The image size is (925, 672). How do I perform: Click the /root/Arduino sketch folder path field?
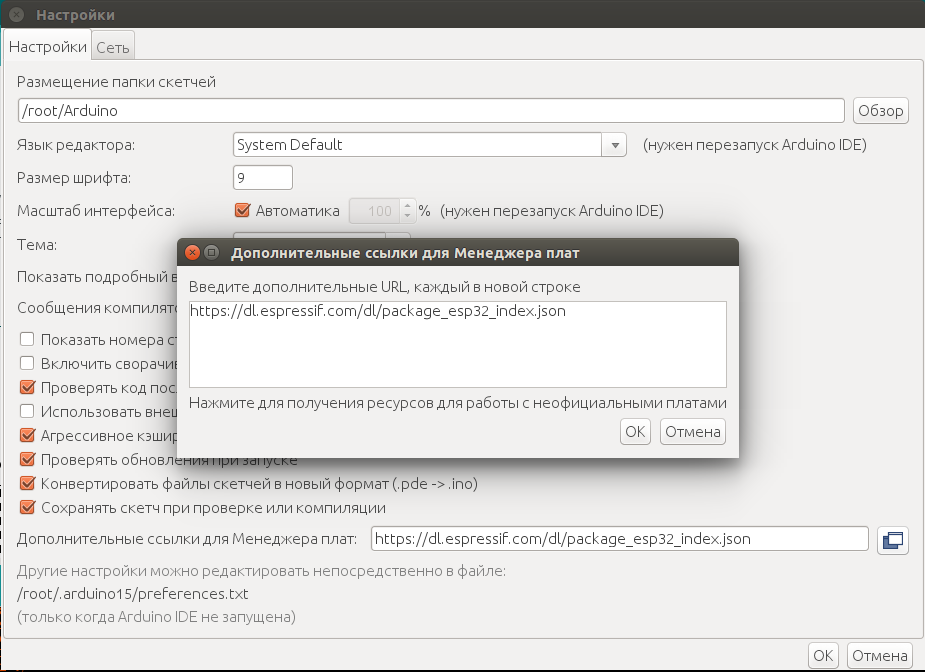pyautogui.click(x=431, y=111)
